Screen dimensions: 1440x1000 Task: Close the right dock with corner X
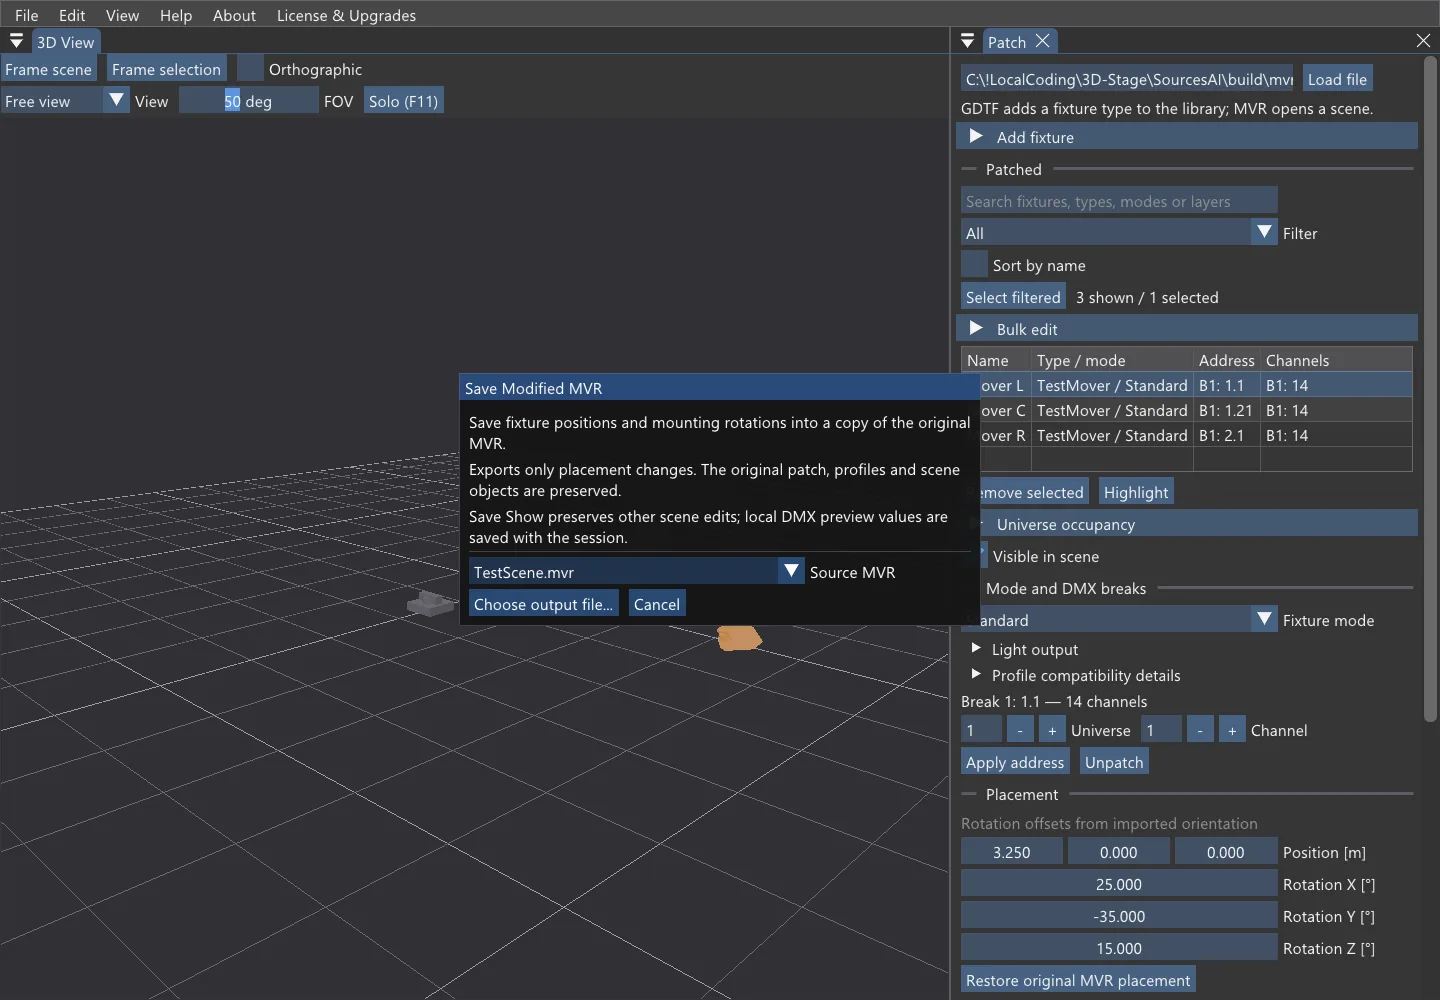1423,41
